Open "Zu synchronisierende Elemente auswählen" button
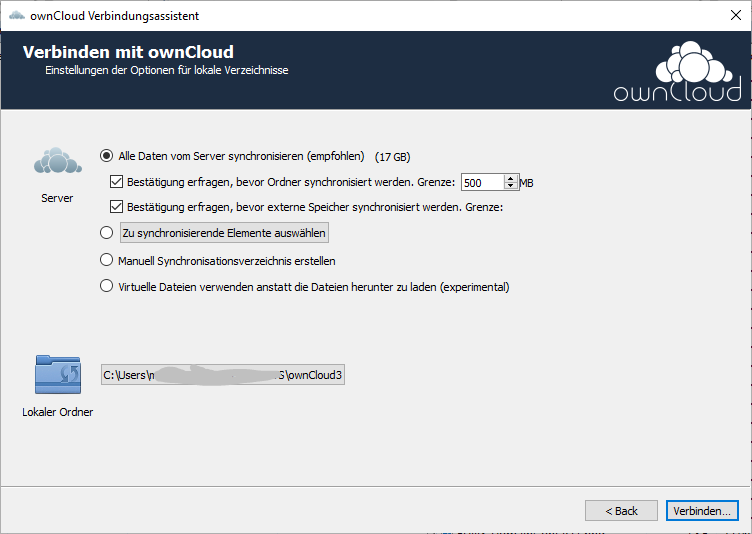The width and height of the screenshot is (752, 534). point(223,233)
